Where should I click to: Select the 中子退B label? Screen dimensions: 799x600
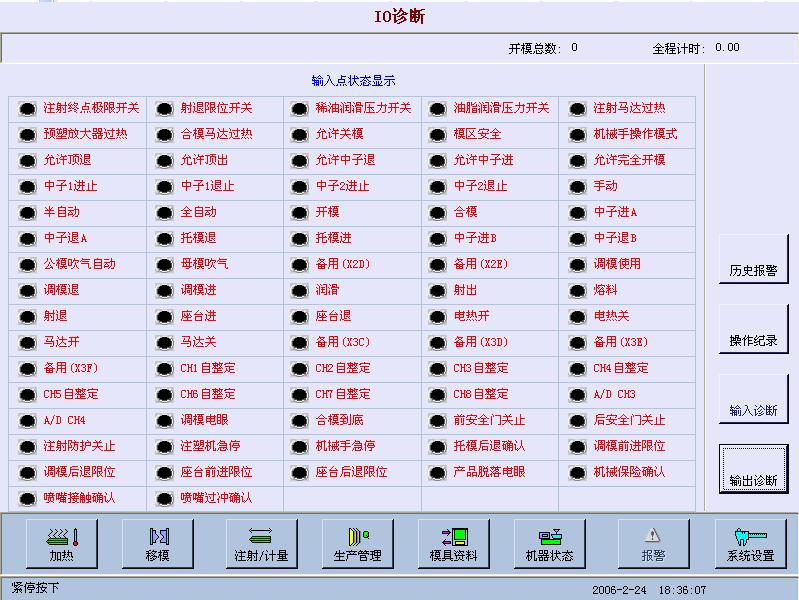pyautogui.click(x=616, y=238)
